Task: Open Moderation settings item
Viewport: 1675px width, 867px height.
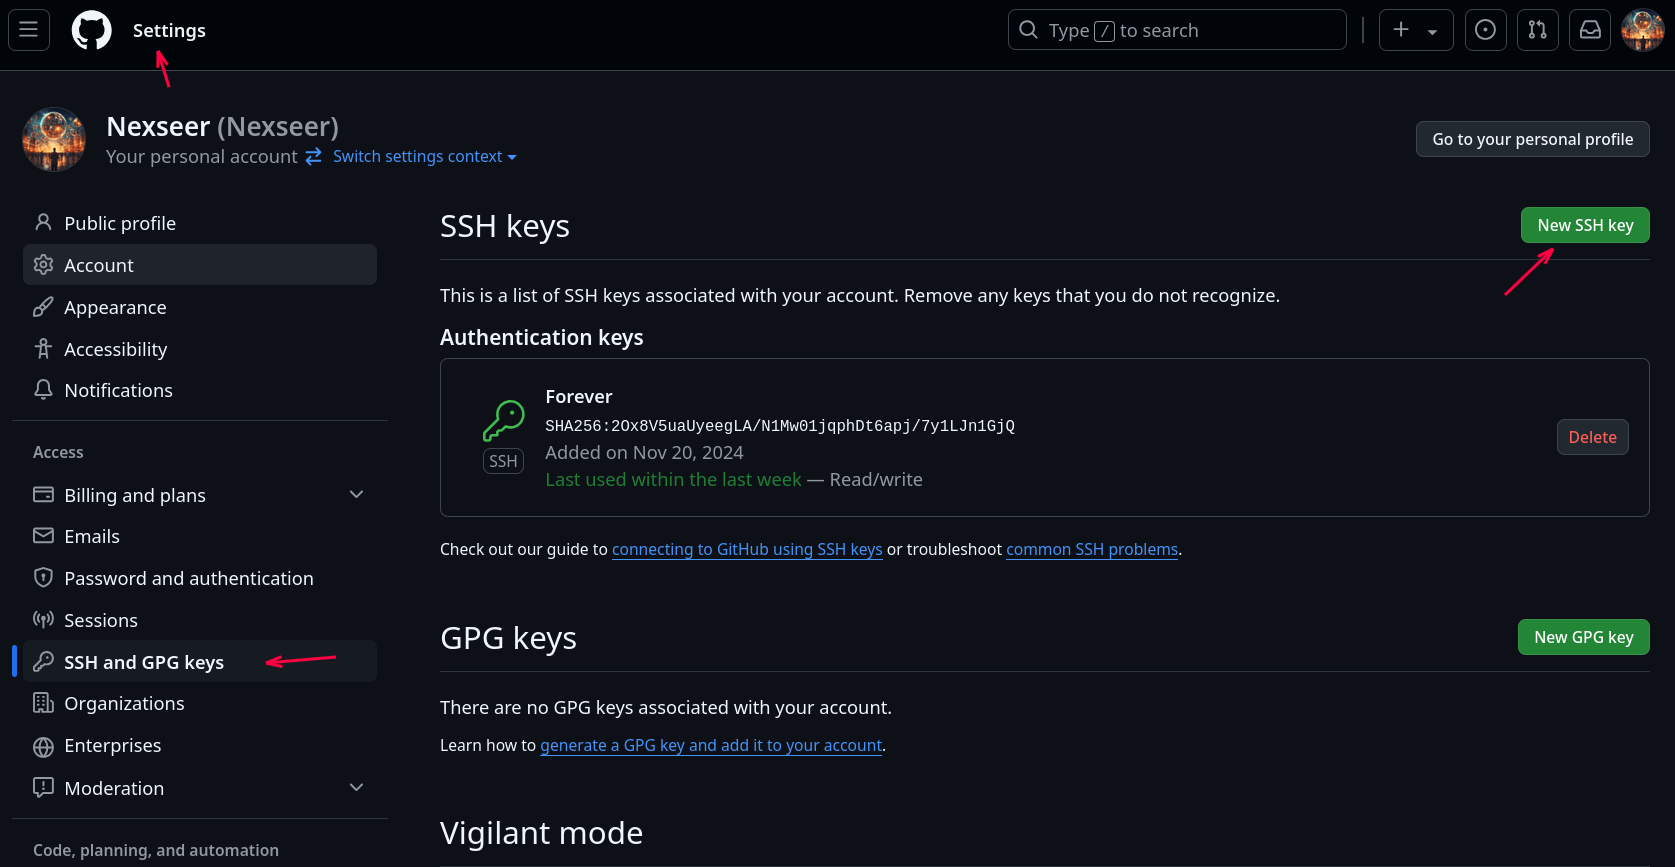Action: click(200, 788)
